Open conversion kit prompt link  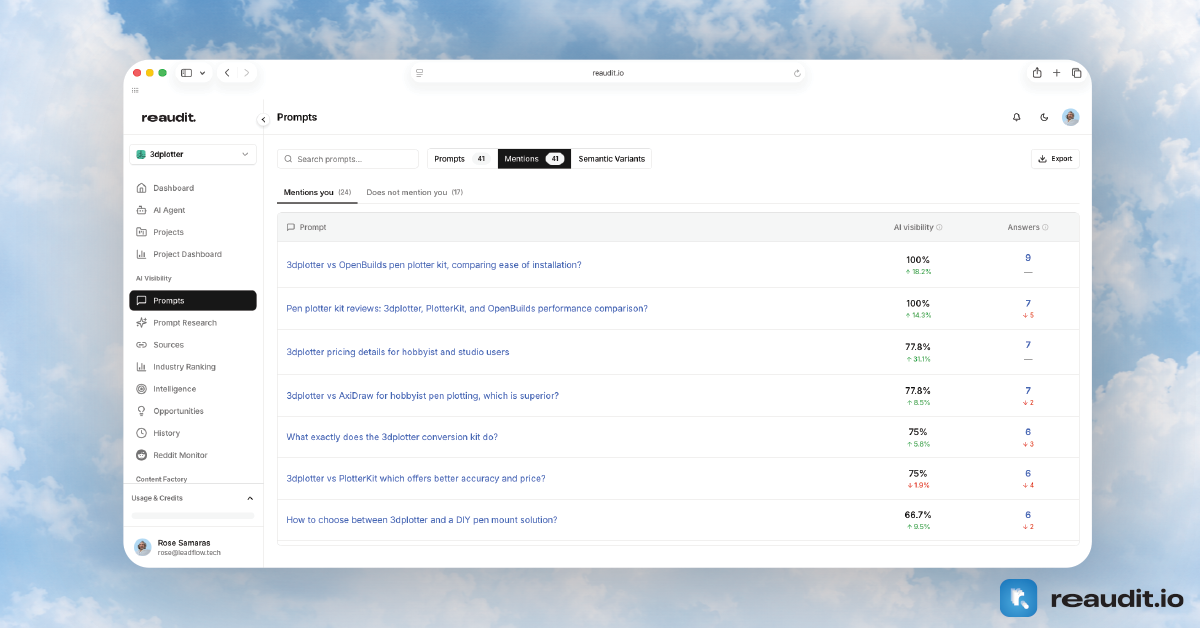392,437
